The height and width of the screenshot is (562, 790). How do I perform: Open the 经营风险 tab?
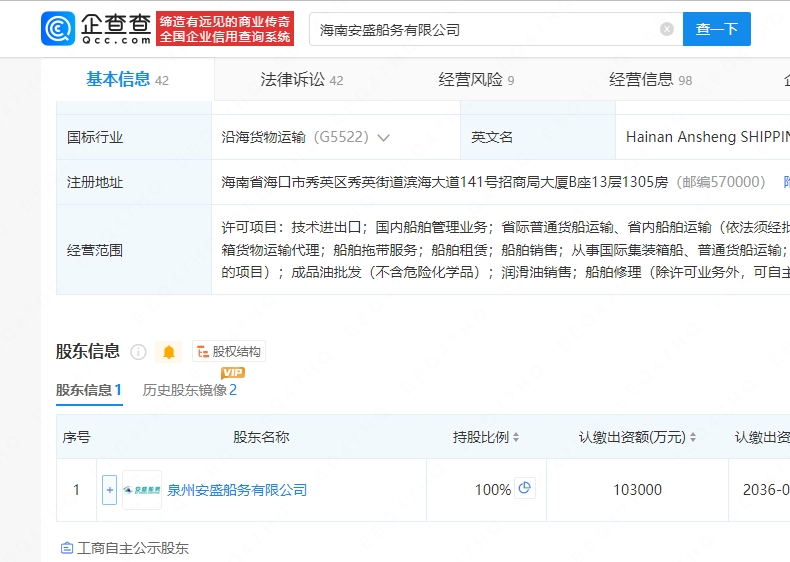coord(476,80)
